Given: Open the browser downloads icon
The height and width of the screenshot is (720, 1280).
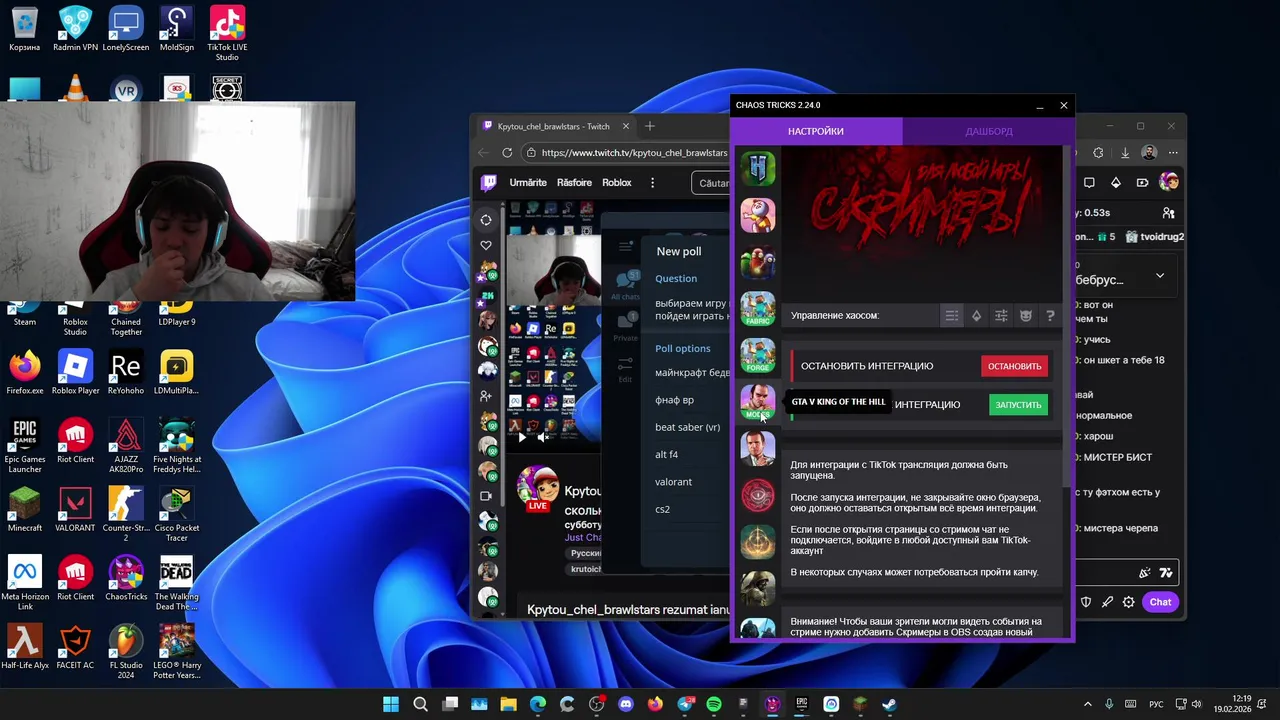Looking at the screenshot, I should pos(1125,153).
